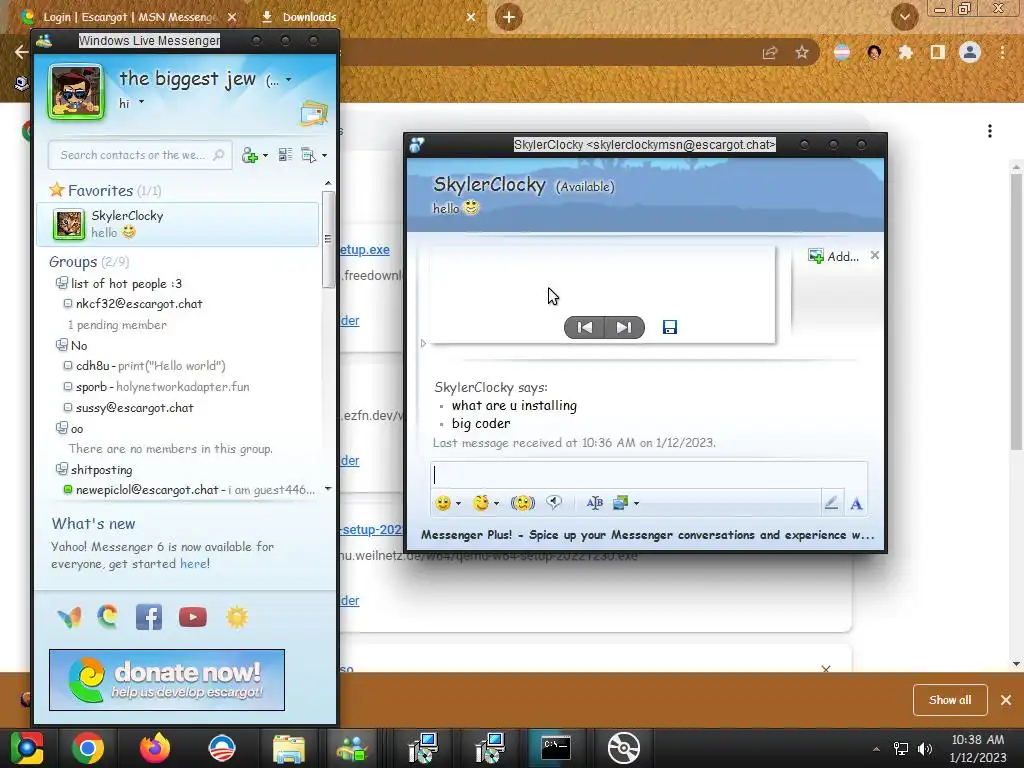Open the Escargot icon in Messenger bottom bar
Screen dimensions: 1024x768
[108, 616]
